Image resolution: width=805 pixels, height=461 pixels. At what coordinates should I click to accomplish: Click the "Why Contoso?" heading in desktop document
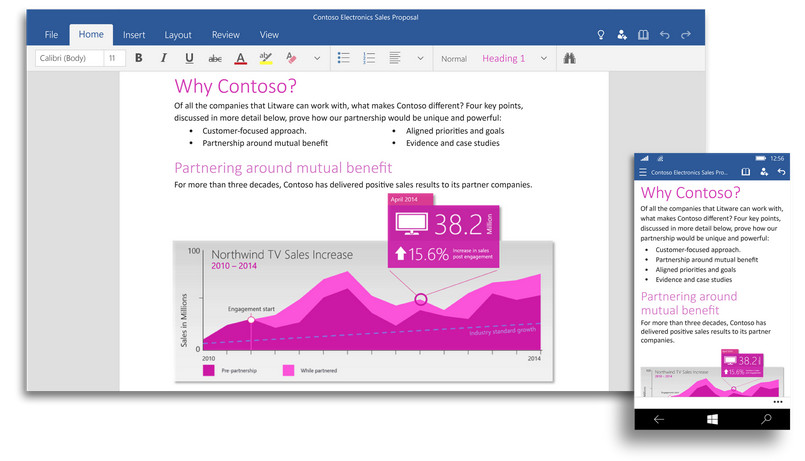pyautogui.click(x=235, y=86)
